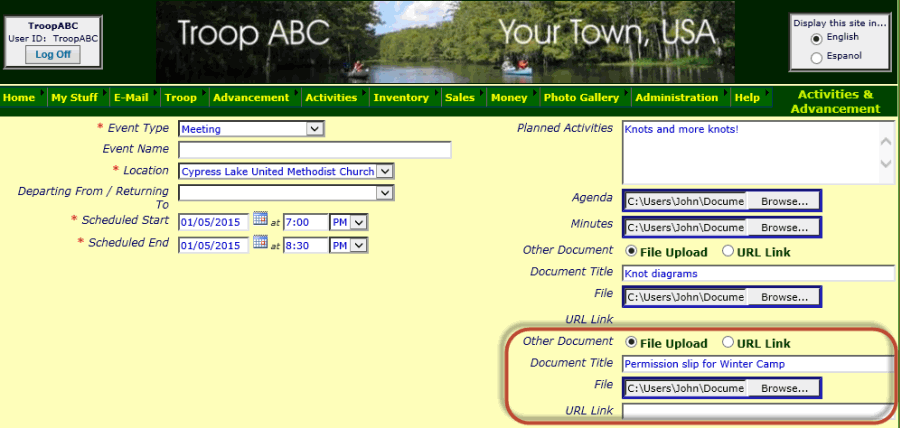
Task: Click the 8:30 end time field
Action: 305,246
